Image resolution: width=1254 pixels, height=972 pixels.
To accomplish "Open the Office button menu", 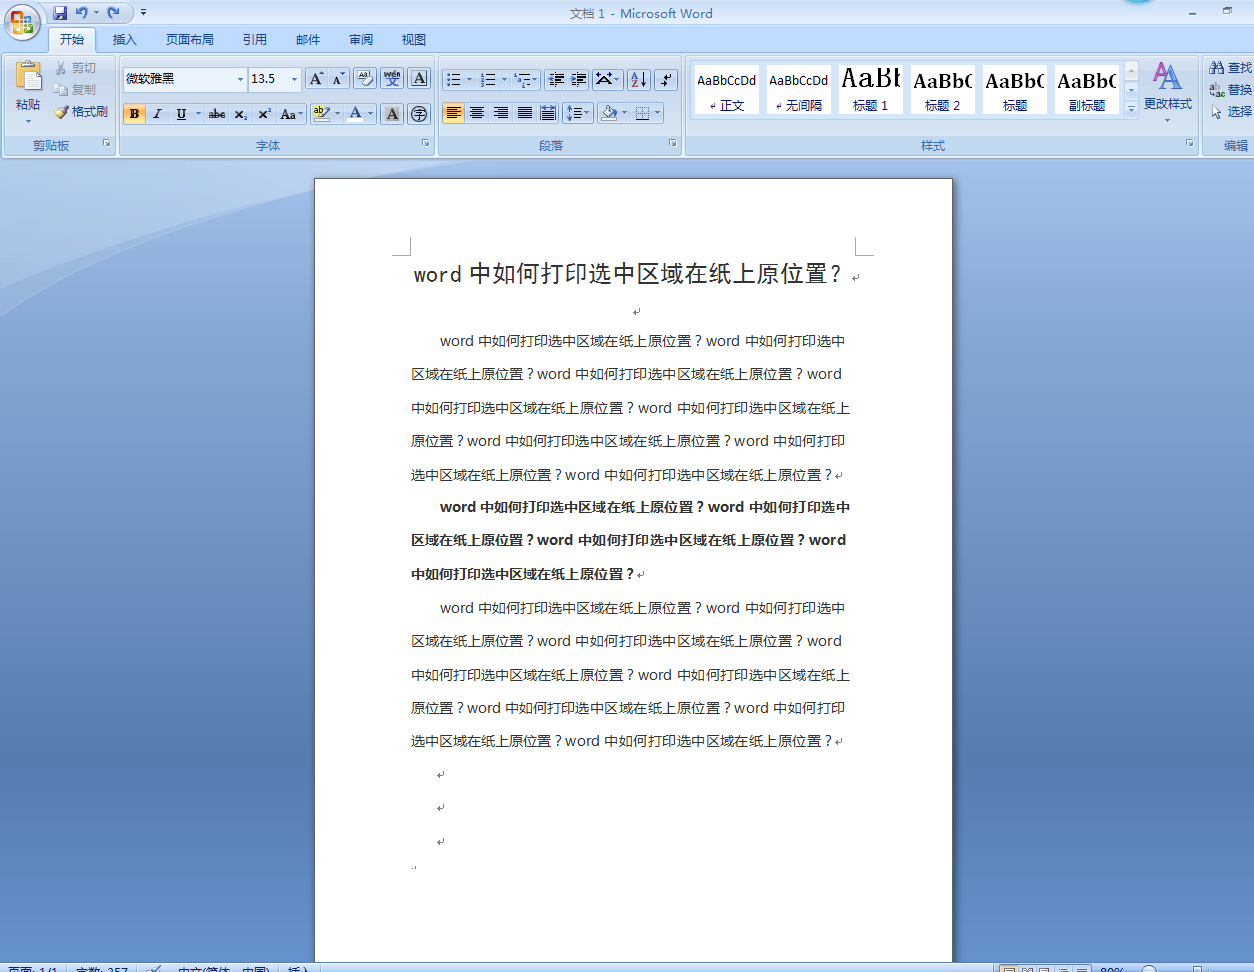I will pyautogui.click(x=22, y=22).
